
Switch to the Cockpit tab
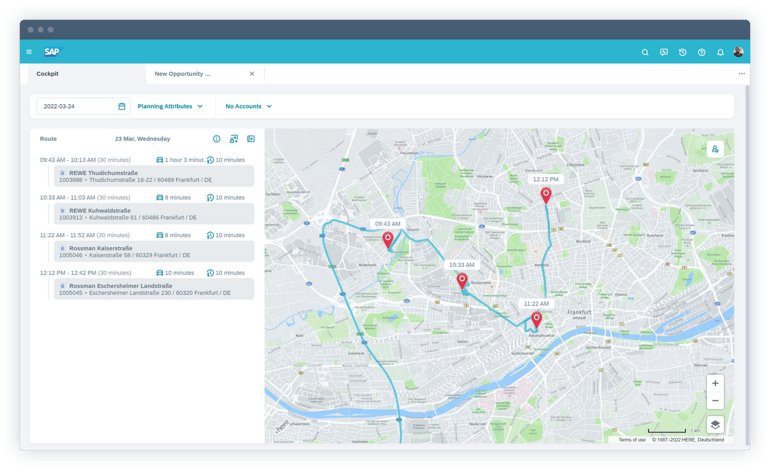pyautogui.click(x=86, y=74)
